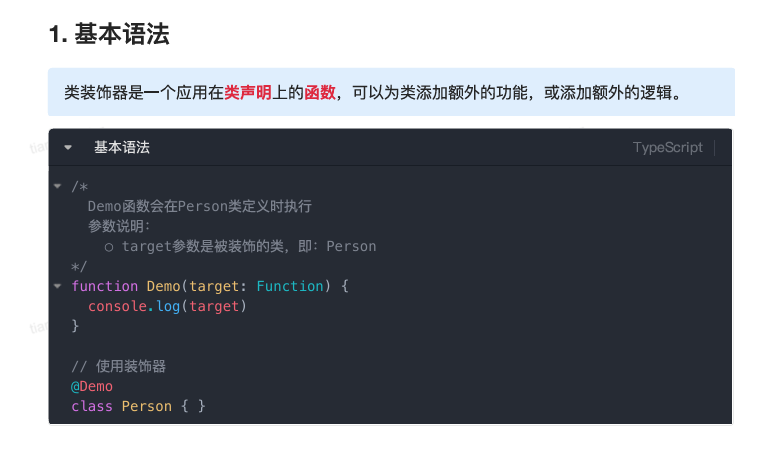The width and height of the screenshot is (774, 466).
Task: Fold the block comment starting with /*
Action: tap(58, 187)
